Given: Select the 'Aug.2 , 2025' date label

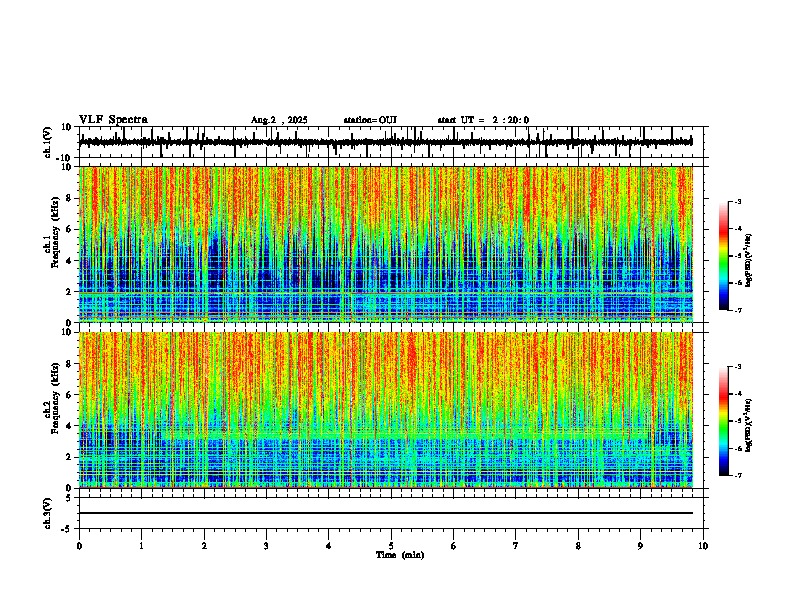Looking at the screenshot, I should (279, 120).
